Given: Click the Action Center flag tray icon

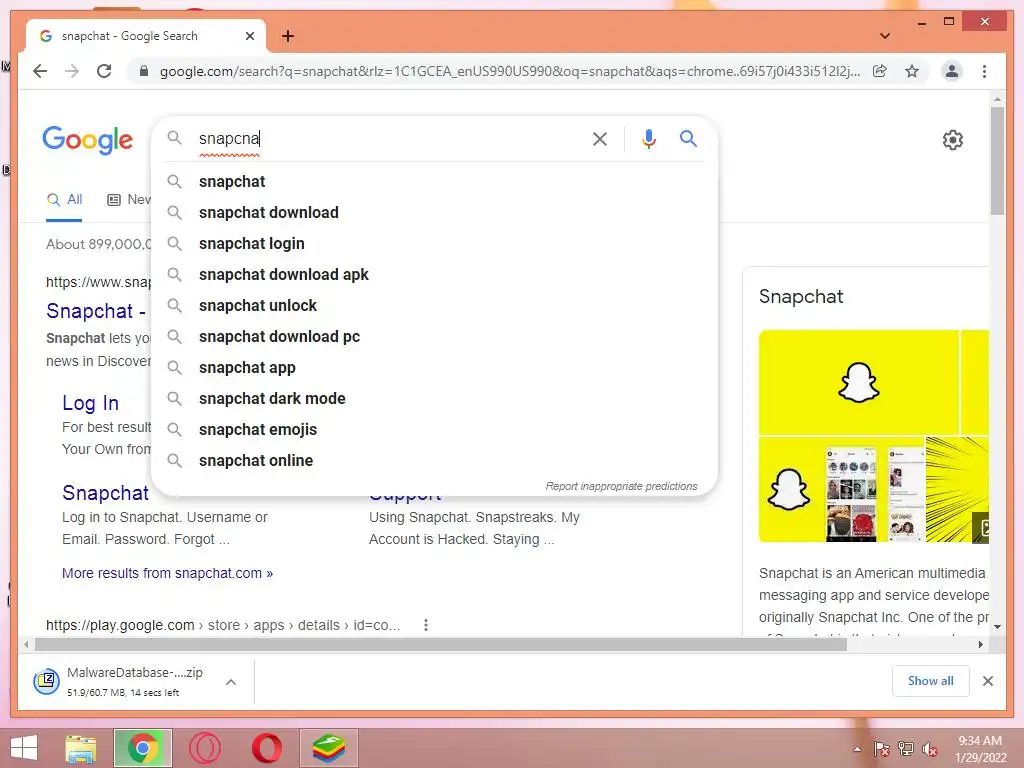Looking at the screenshot, I should coord(882,749).
